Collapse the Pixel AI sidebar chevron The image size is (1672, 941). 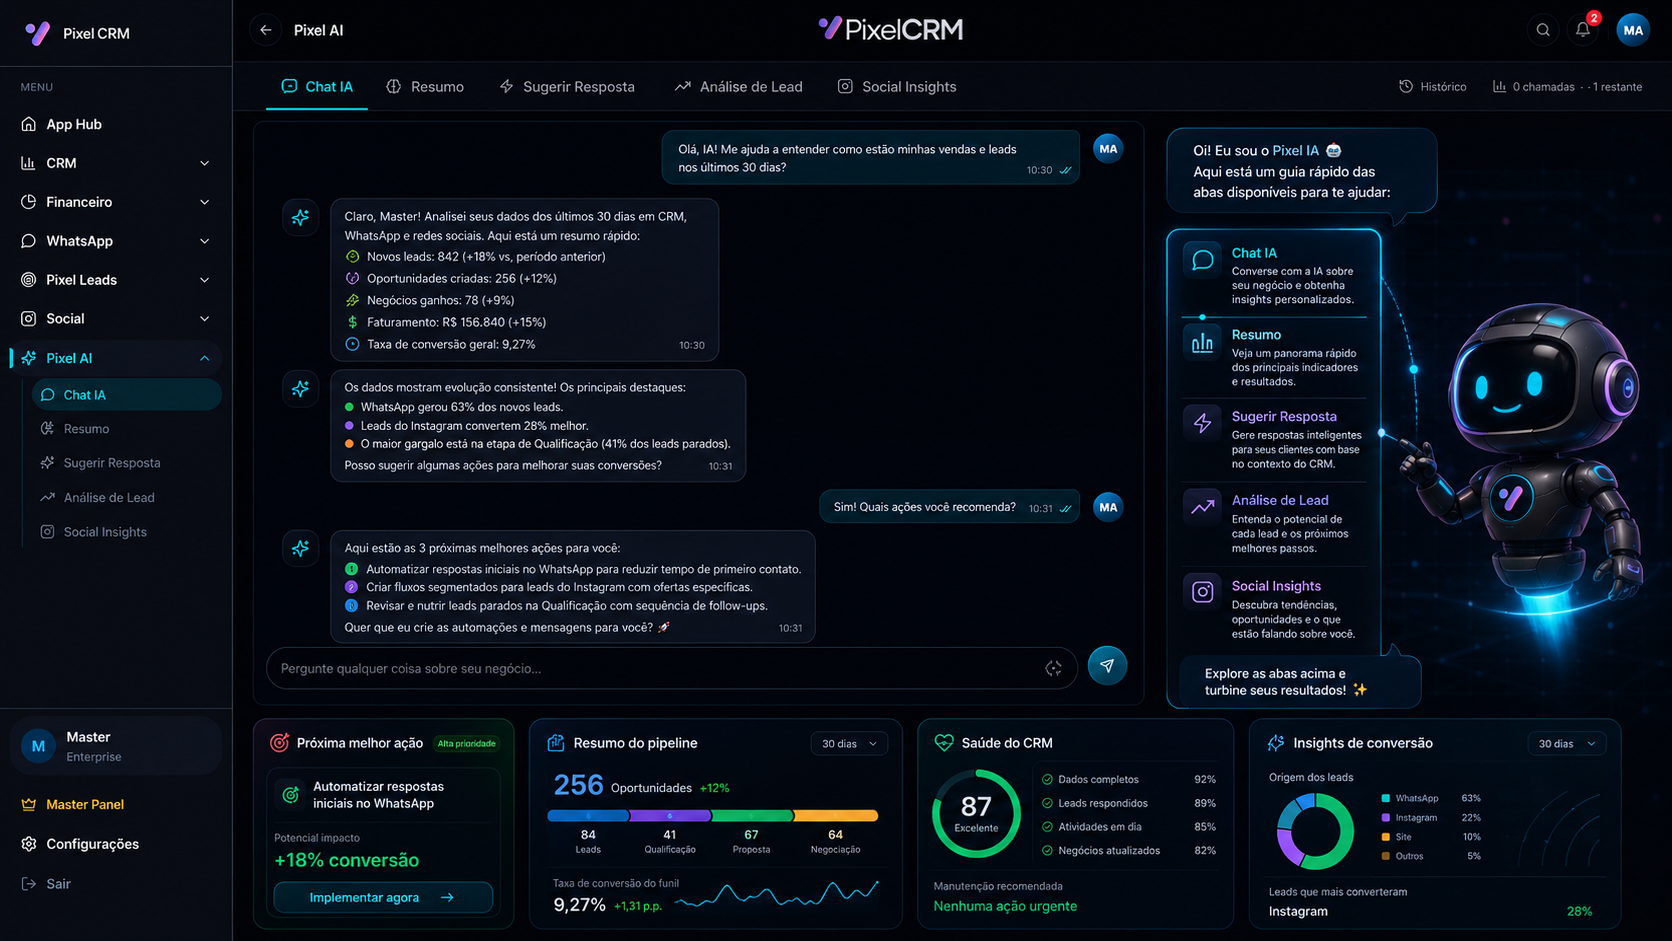205,358
